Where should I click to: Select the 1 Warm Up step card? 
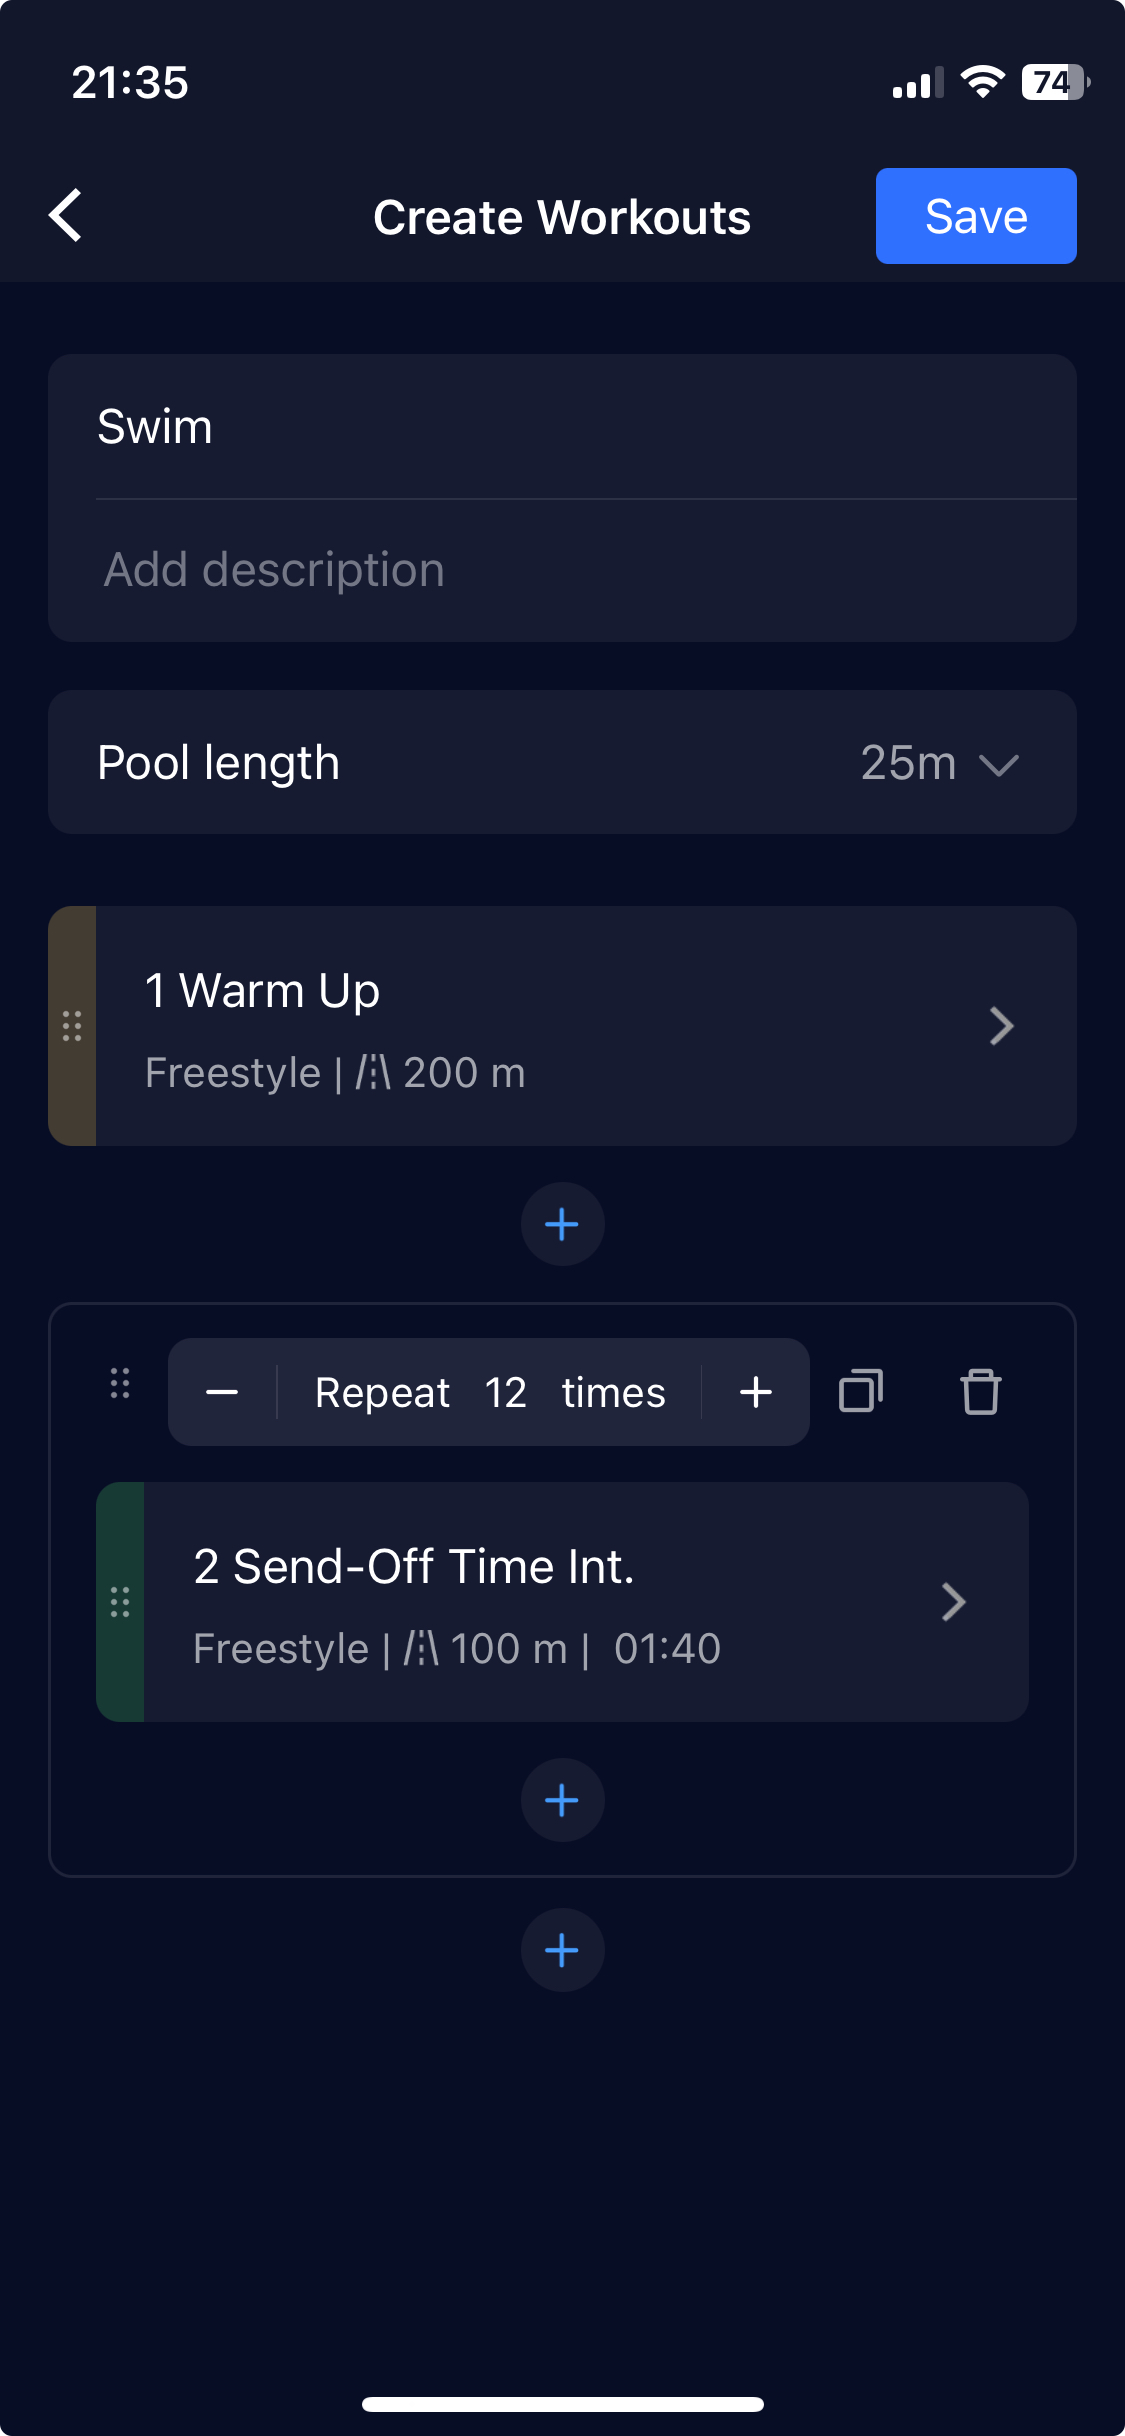pos(562,1026)
